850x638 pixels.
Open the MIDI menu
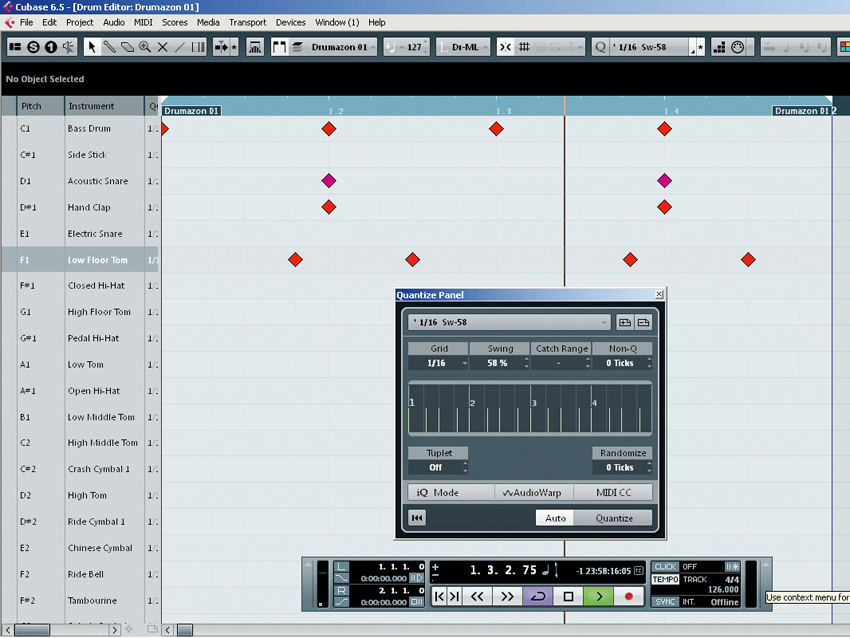coord(143,22)
